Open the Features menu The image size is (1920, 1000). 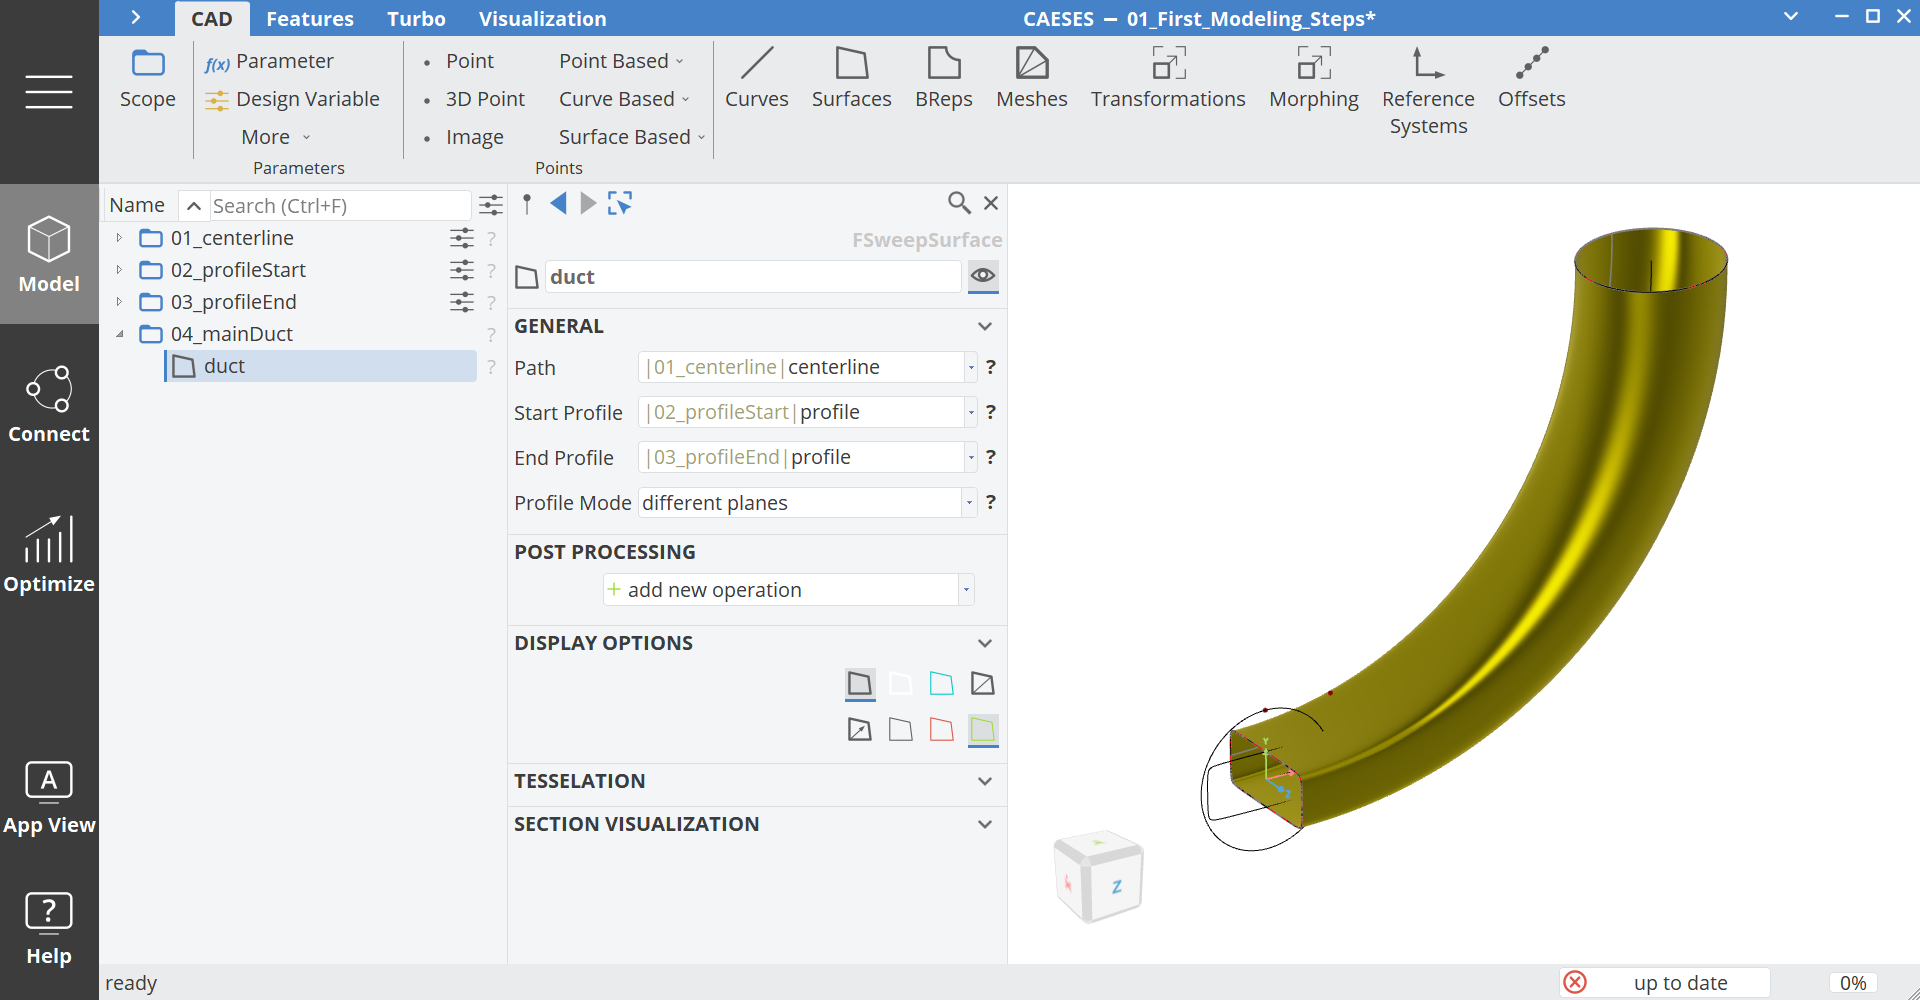pyautogui.click(x=310, y=18)
